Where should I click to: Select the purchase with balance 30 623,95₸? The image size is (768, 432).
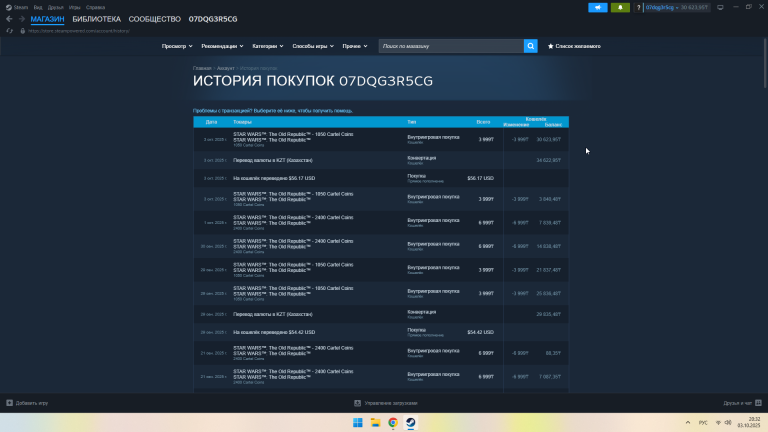pos(381,140)
